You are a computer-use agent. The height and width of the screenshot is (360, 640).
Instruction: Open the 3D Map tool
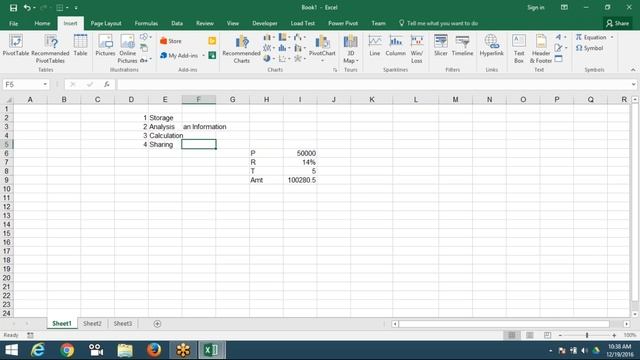(x=351, y=49)
